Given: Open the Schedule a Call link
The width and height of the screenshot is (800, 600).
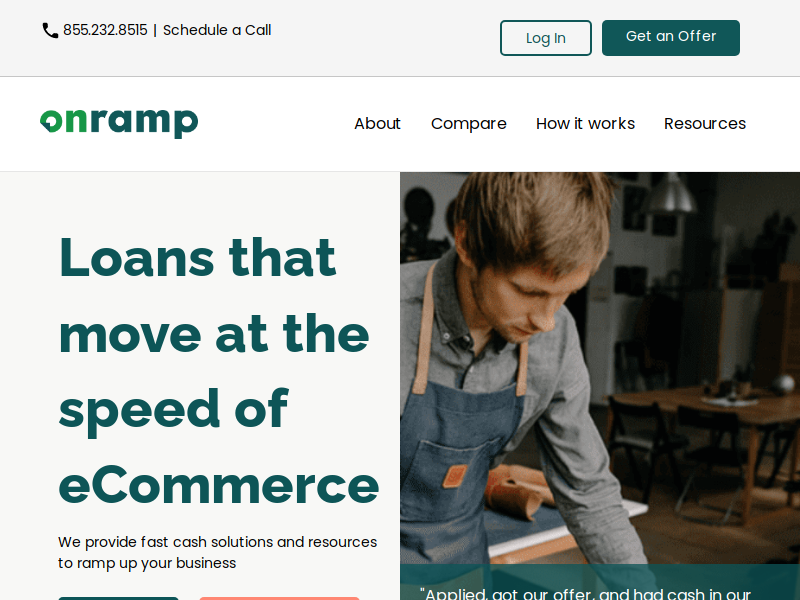Looking at the screenshot, I should point(217,30).
